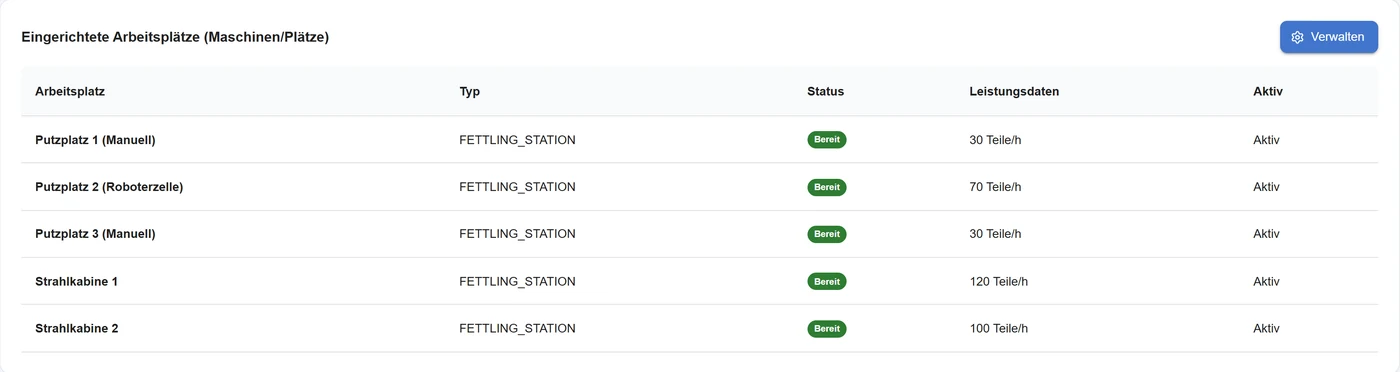Click Bereit badge for Putzplatz 1 (Manuell)
The image size is (1400, 372).
point(827,140)
